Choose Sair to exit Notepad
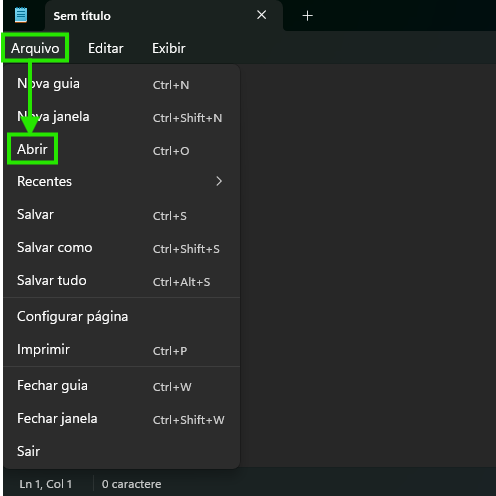The image size is (496, 496). click(x=122, y=451)
